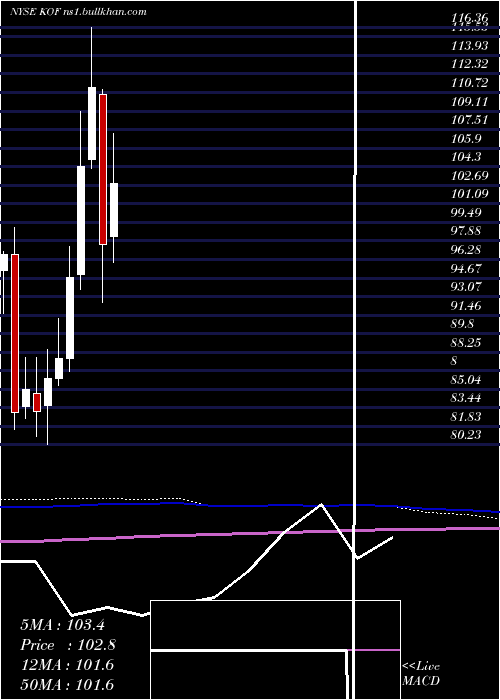This screenshot has width=500, height=700.
Task: Open the <<Live MACD label
Action: coord(421,674)
